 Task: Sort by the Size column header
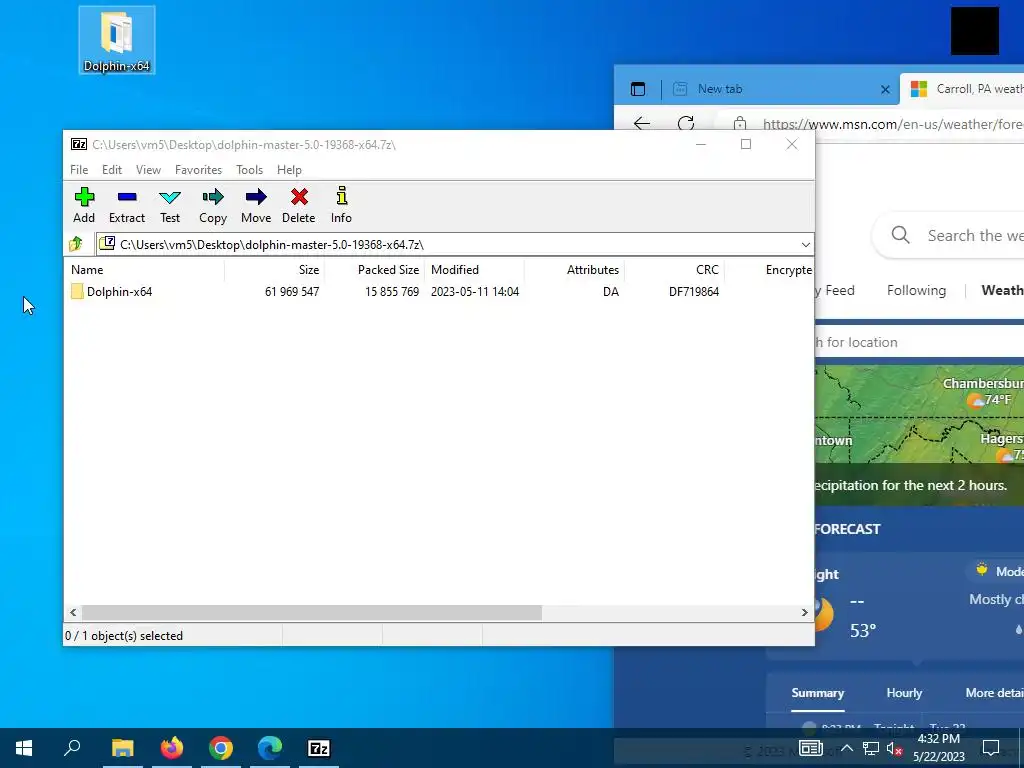click(274, 270)
